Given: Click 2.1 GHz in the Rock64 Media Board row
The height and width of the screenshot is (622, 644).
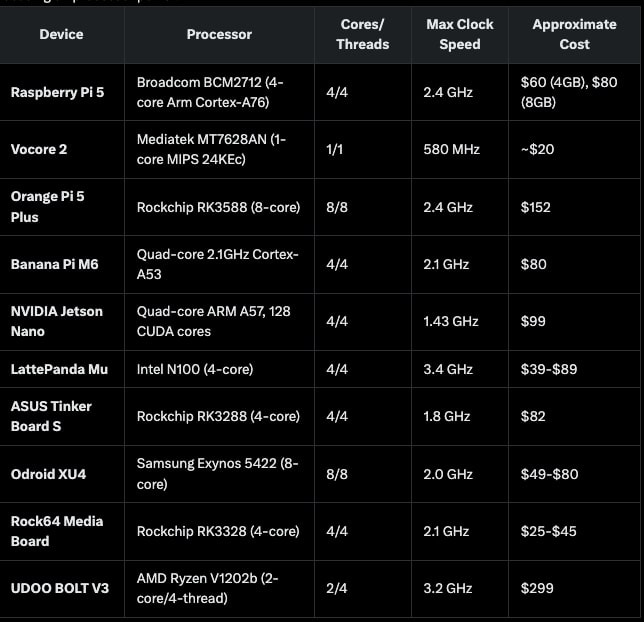Looking at the screenshot, I should 446,532.
